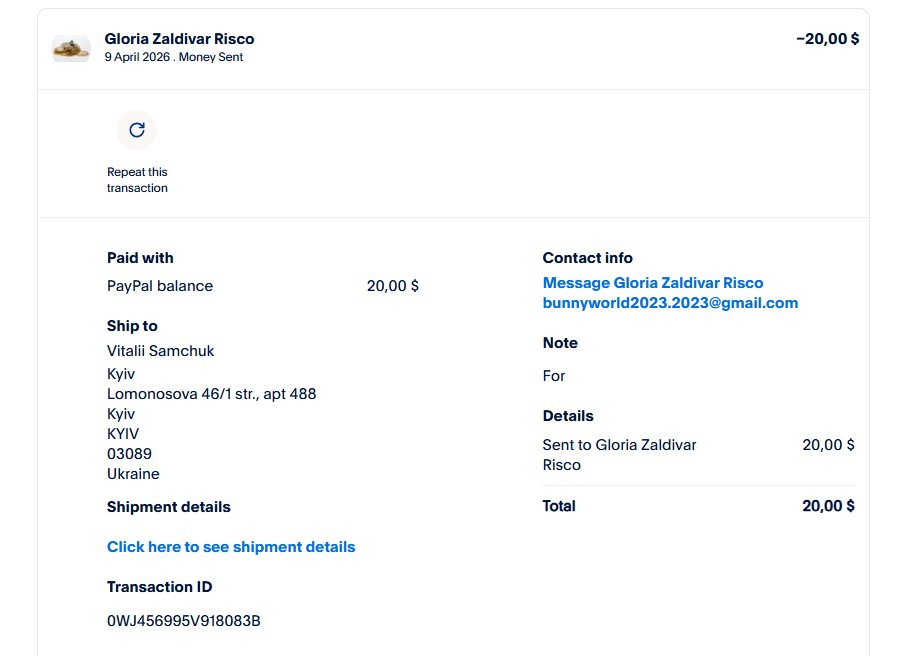Image resolution: width=902 pixels, height=656 pixels.
Task: Click the Lomonosova 46/1 str. address line
Action: point(211,394)
